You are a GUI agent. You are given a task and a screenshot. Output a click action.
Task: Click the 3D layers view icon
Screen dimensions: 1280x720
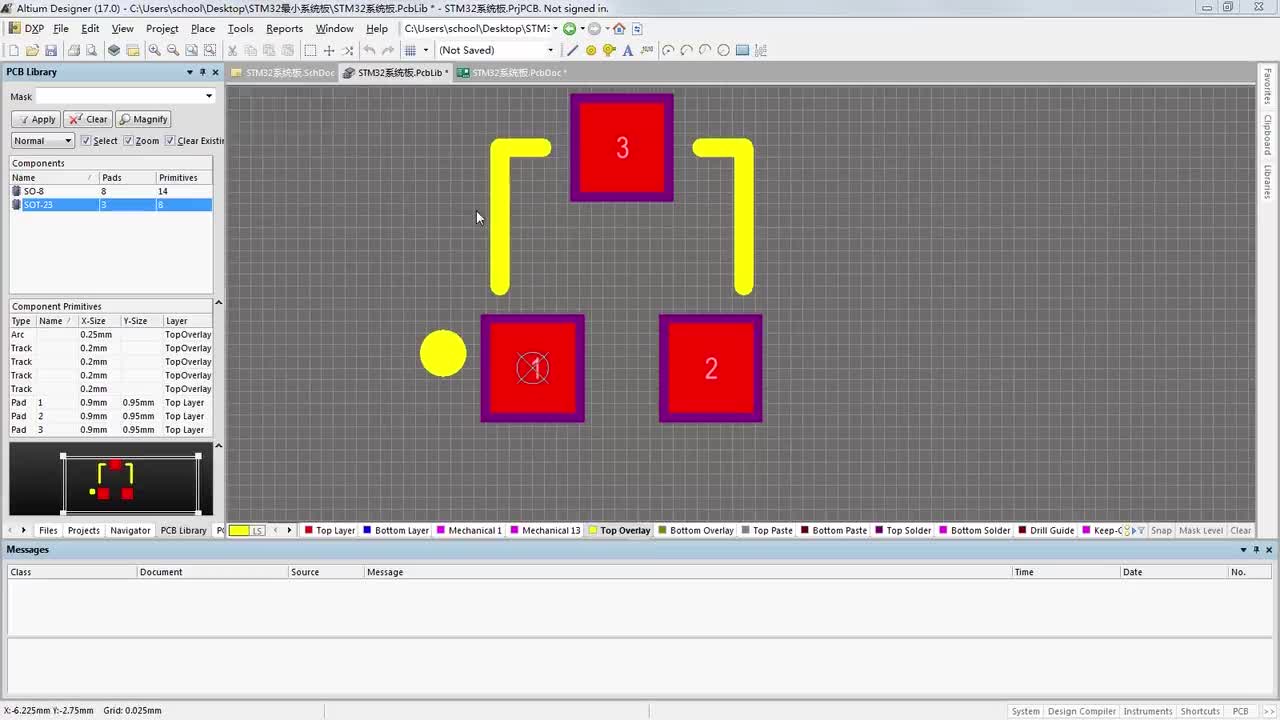tap(114, 50)
